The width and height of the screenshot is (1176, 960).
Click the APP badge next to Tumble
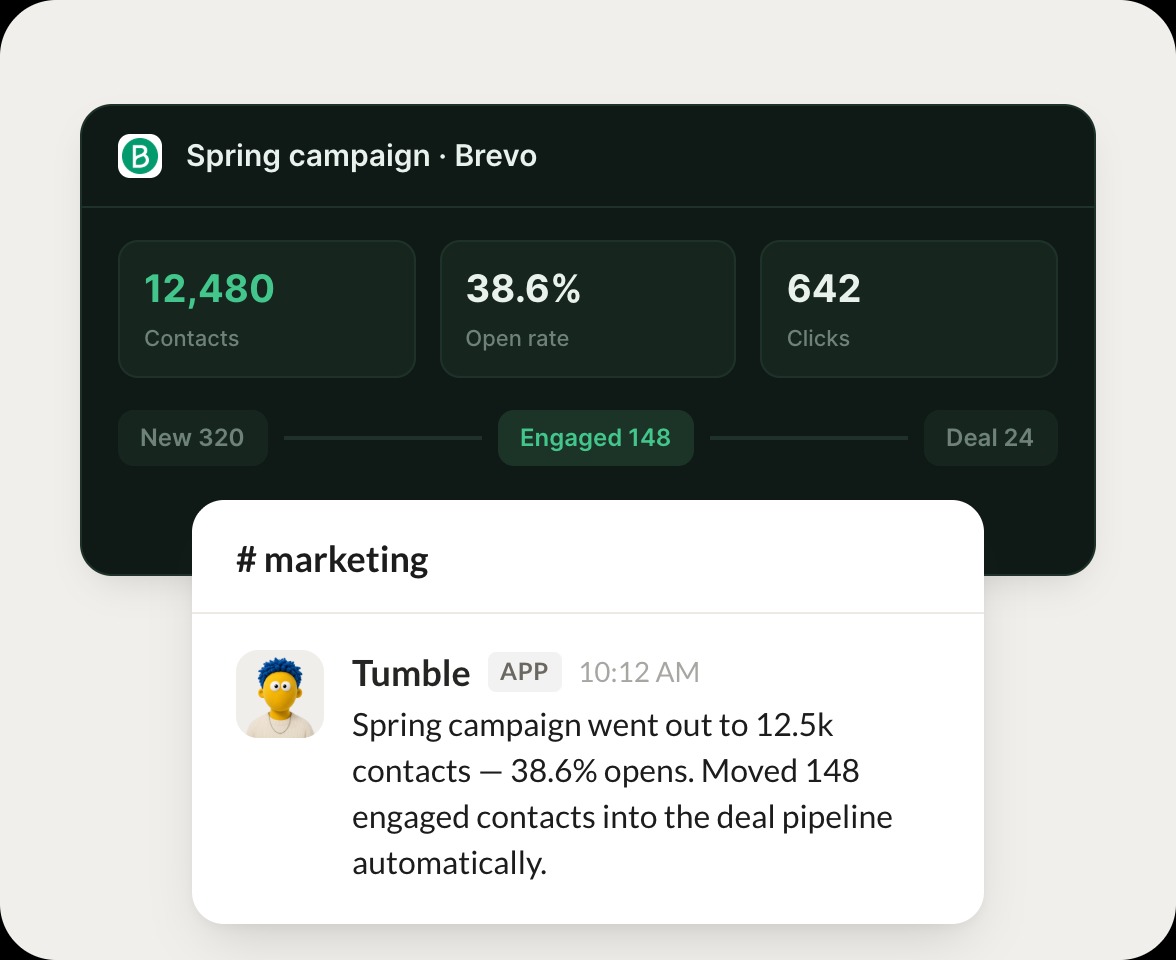click(524, 672)
